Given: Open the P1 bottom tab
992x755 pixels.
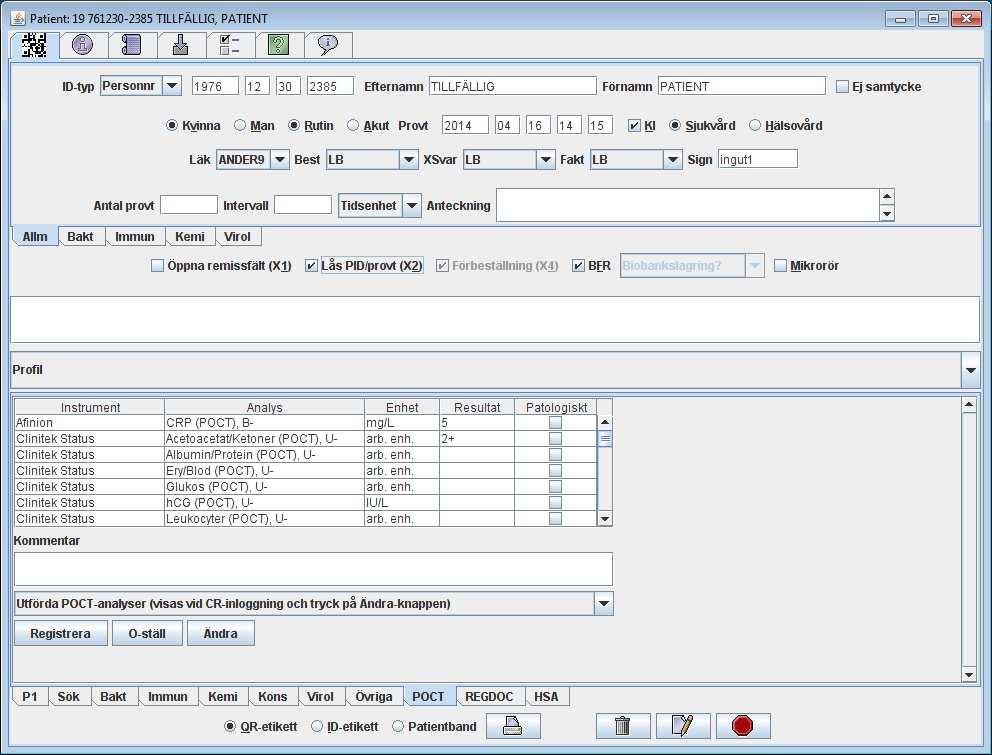Looking at the screenshot, I should (30, 697).
